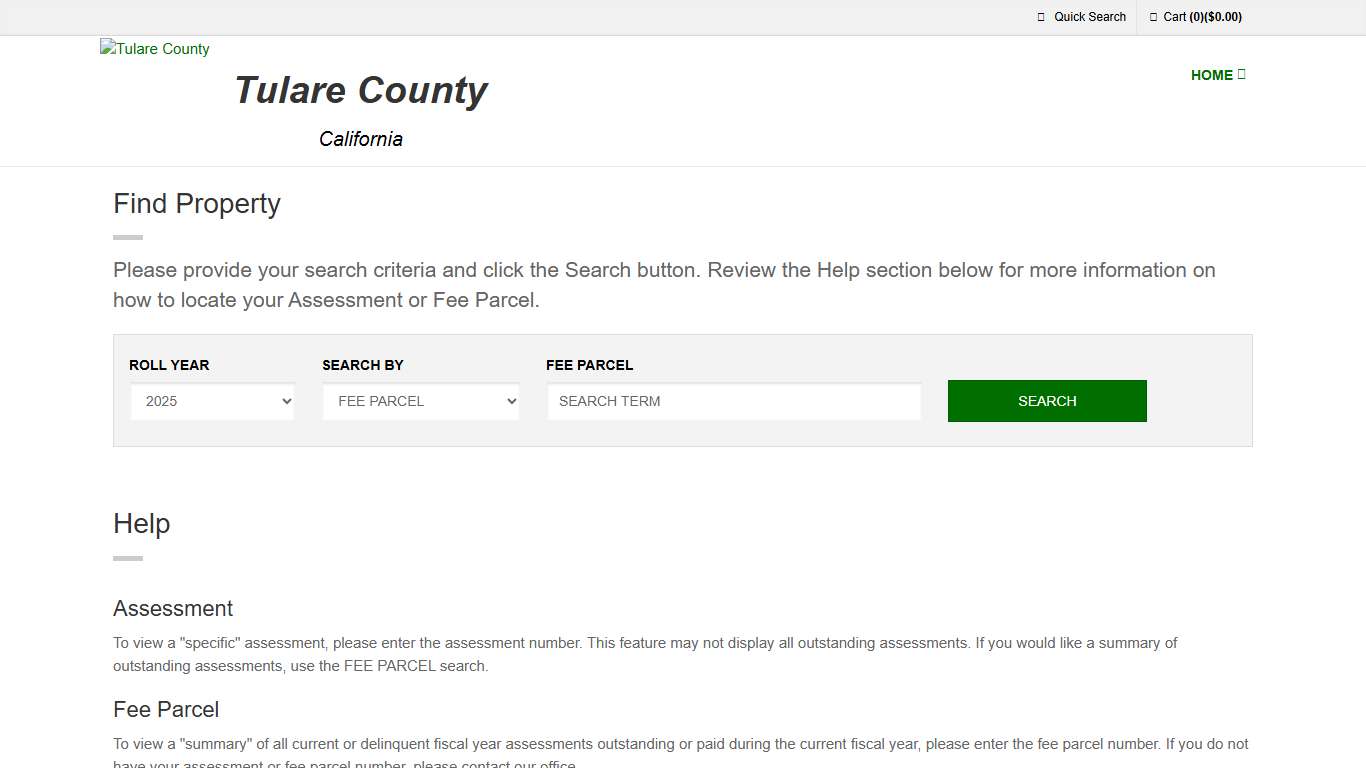Select the Quick Search toolbar entry
The width and height of the screenshot is (1366, 768).
tap(1089, 17)
